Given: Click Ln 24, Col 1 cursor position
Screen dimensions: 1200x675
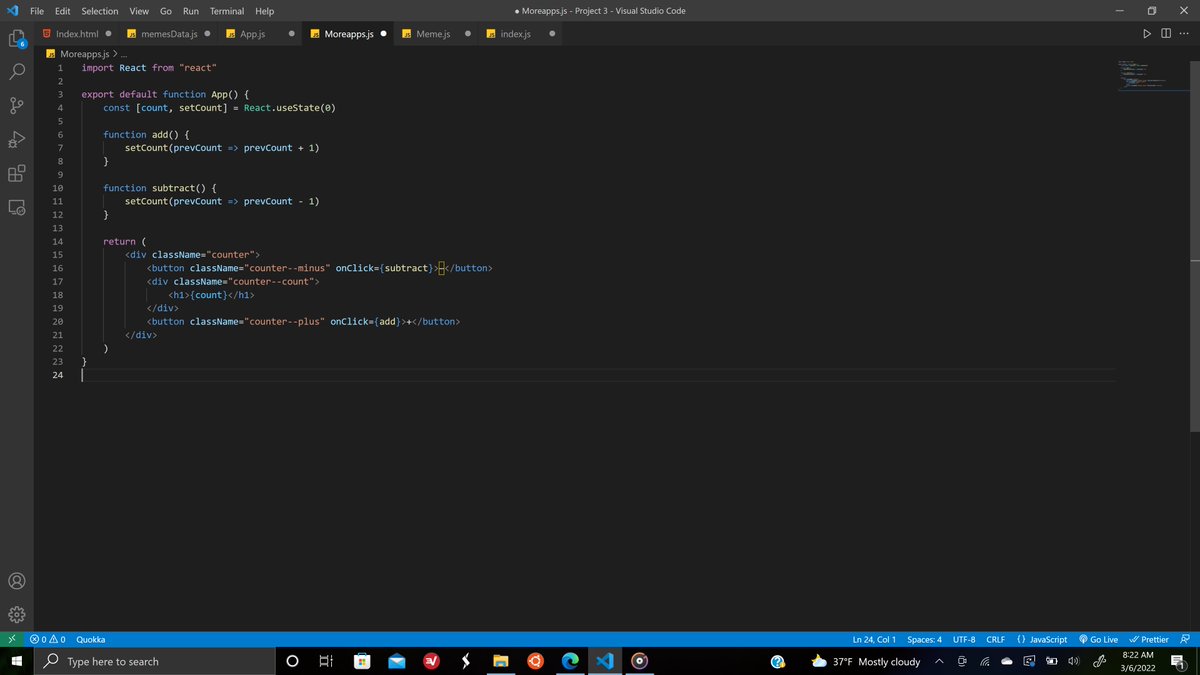Looking at the screenshot, I should click(874, 639).
